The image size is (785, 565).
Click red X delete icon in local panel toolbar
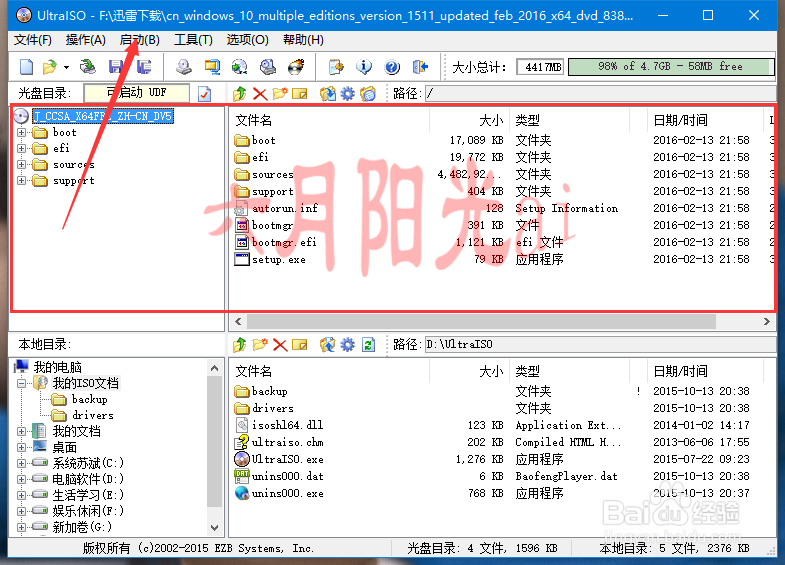(280, 345)
